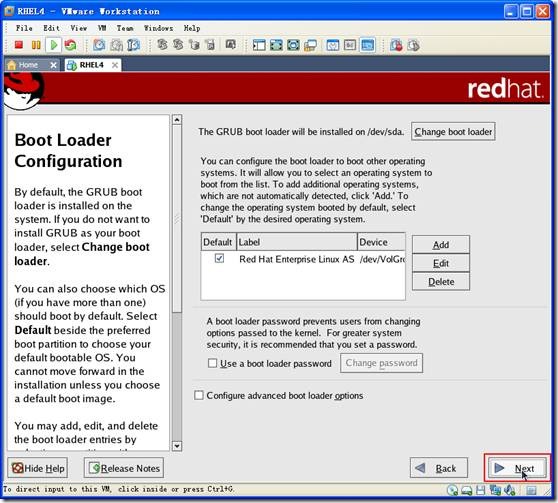Viewport: 558px width, 503px height.
Task: Open the Release Notes
Action: coord(124,468)
